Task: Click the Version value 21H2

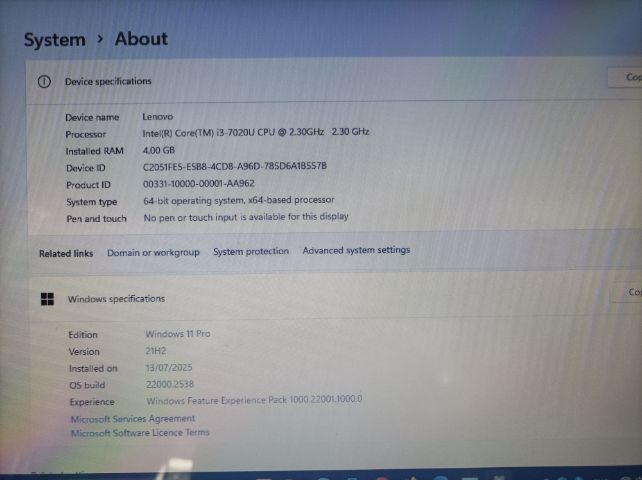Action: (x=156, y=351)
